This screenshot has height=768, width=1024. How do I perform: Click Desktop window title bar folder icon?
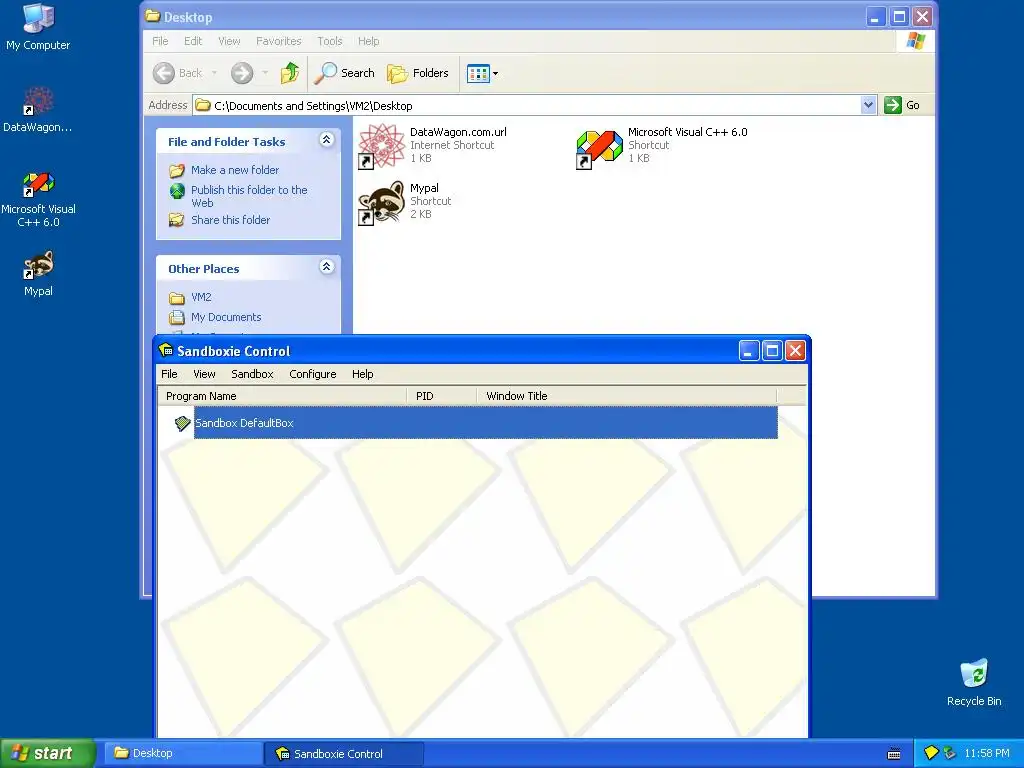(153, 16)
